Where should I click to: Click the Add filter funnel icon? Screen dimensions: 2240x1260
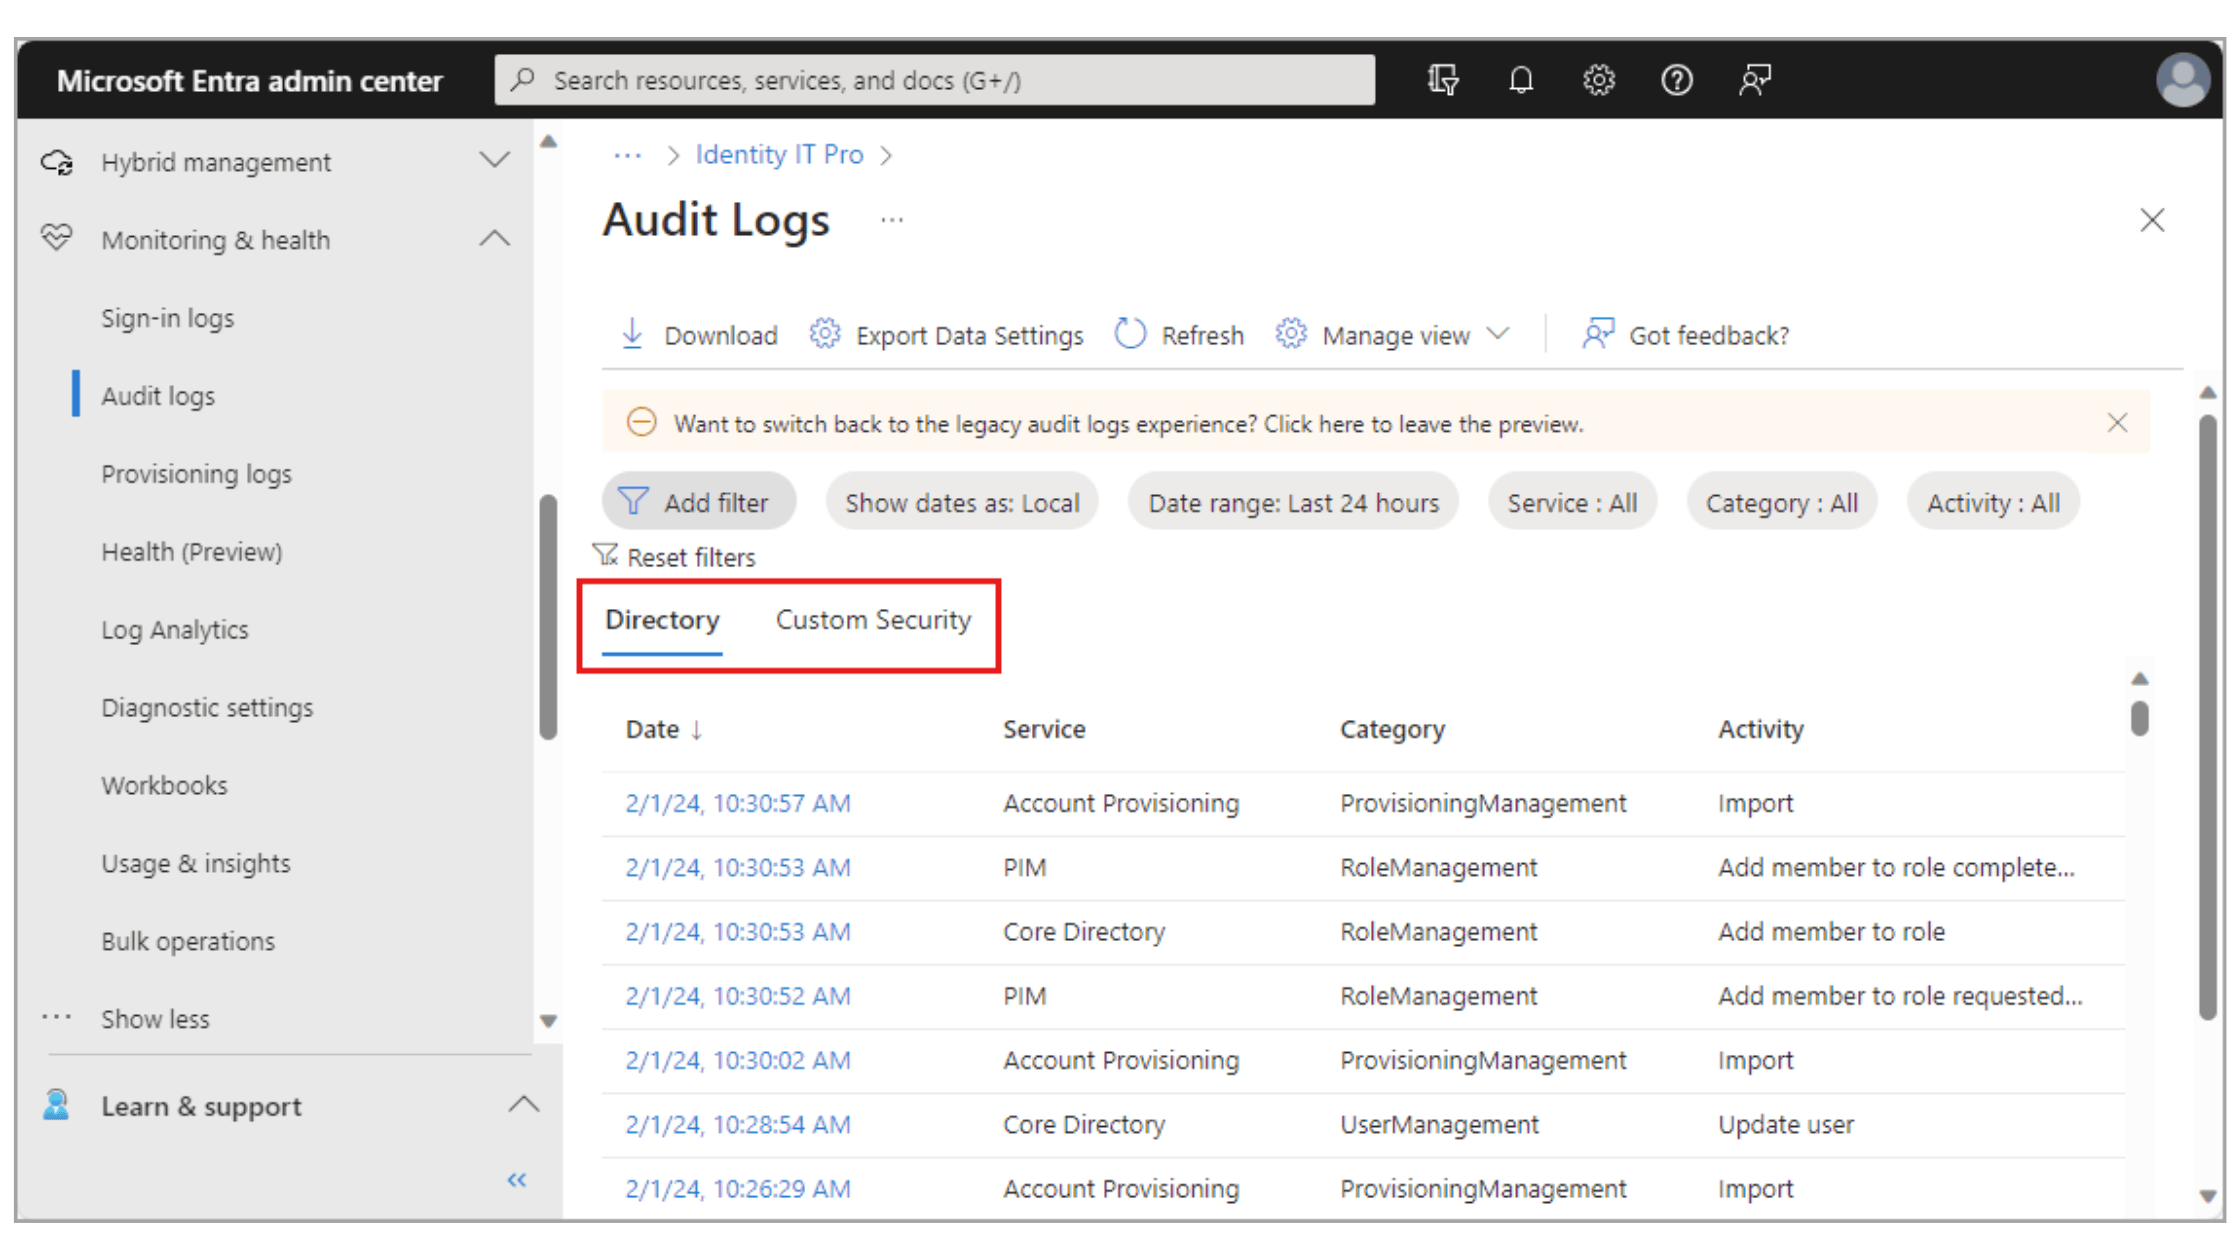(x=634, y=501)
